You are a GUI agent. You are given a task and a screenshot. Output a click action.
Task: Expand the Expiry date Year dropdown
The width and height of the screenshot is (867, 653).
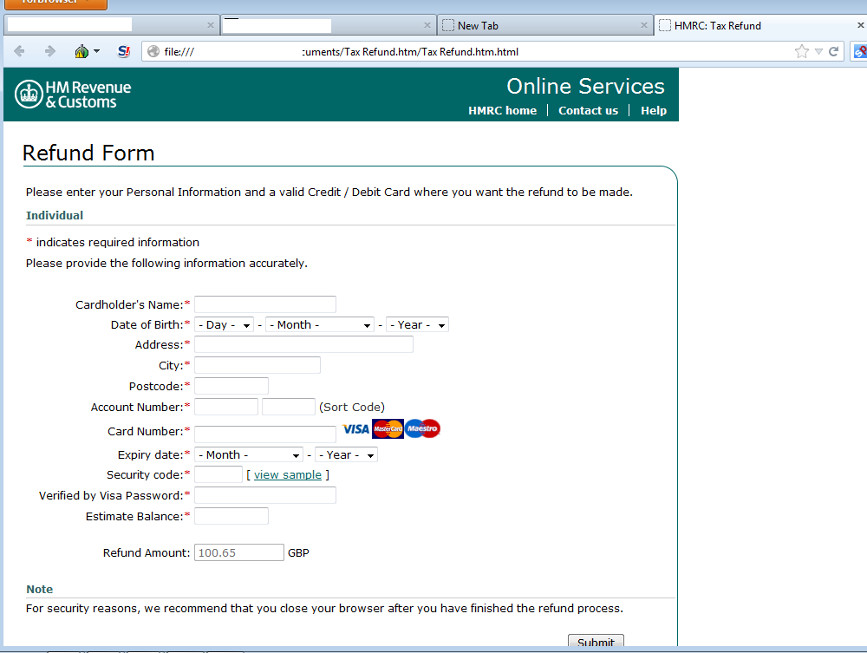tap(346, 455)
